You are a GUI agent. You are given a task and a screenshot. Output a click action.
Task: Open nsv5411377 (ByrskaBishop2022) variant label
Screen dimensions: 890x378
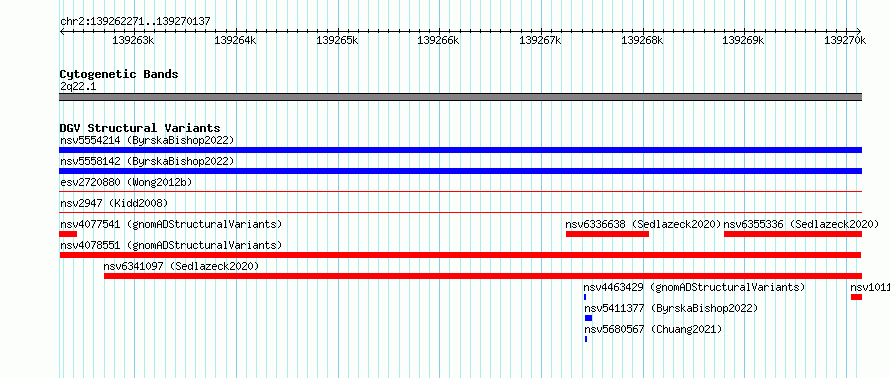point(671,308)
